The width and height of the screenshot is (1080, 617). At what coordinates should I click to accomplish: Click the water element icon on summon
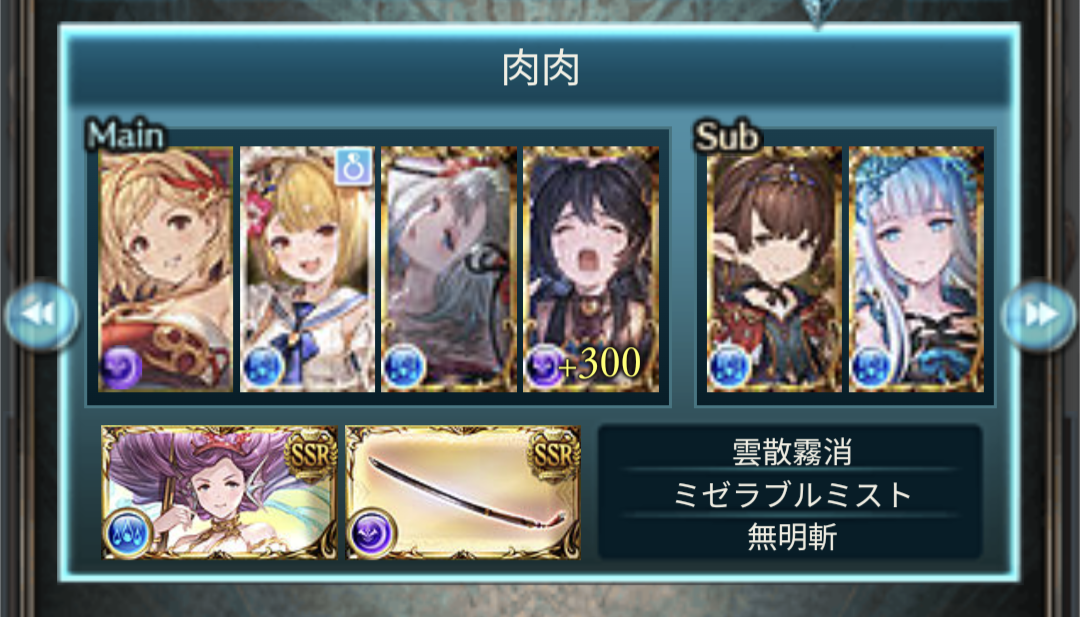coord(127,534)
